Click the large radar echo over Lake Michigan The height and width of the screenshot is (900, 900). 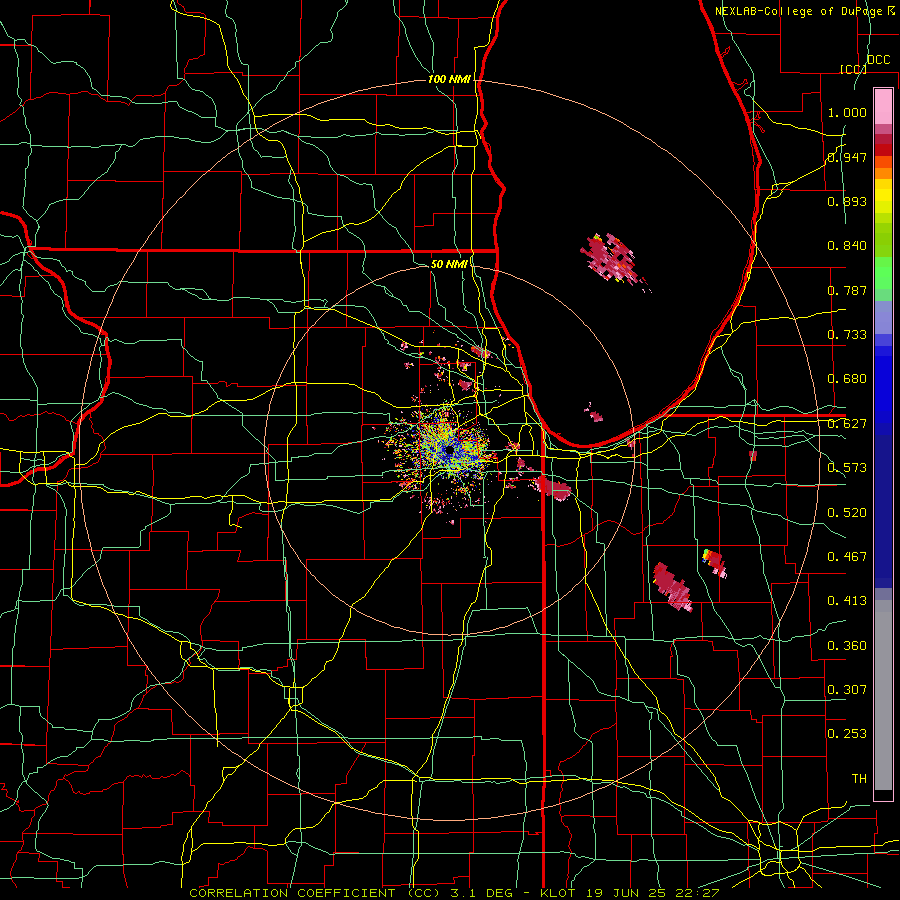[611, 257]
